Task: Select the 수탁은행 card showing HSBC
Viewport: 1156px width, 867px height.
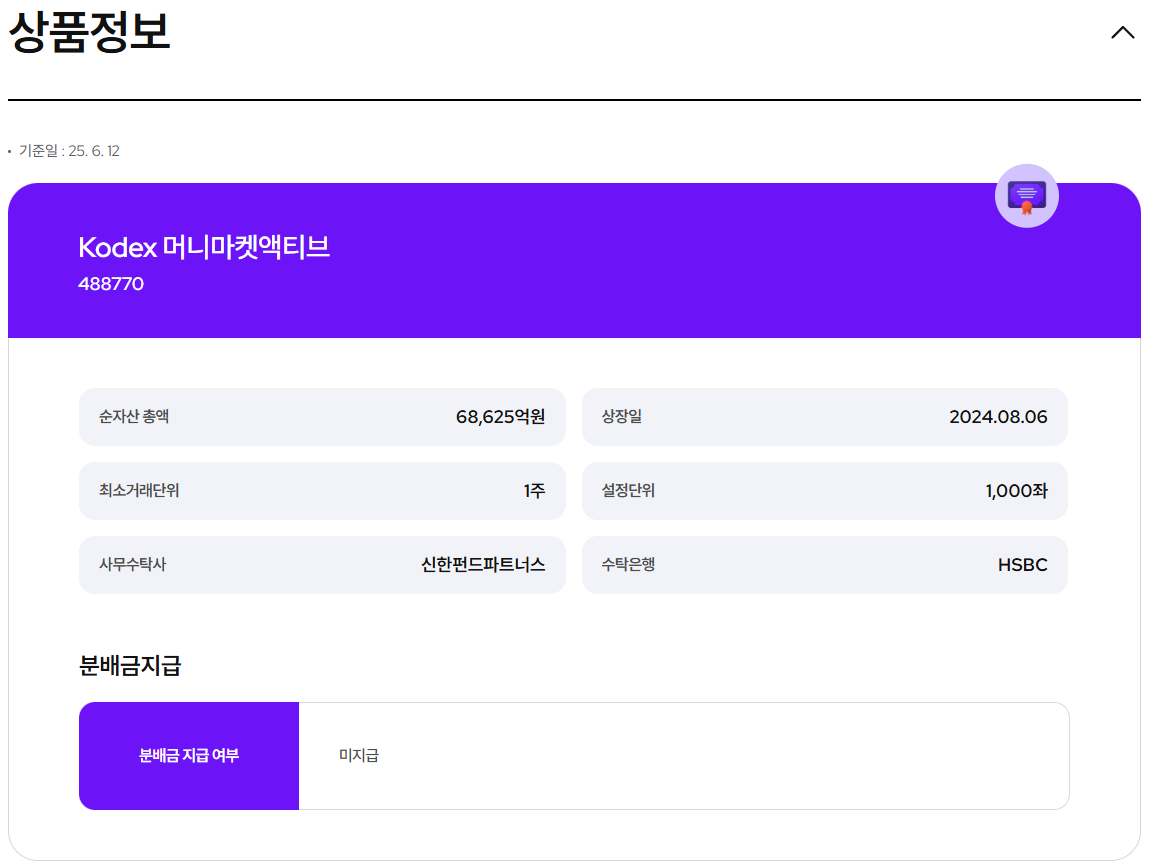Action: click(x=824, y=564)
